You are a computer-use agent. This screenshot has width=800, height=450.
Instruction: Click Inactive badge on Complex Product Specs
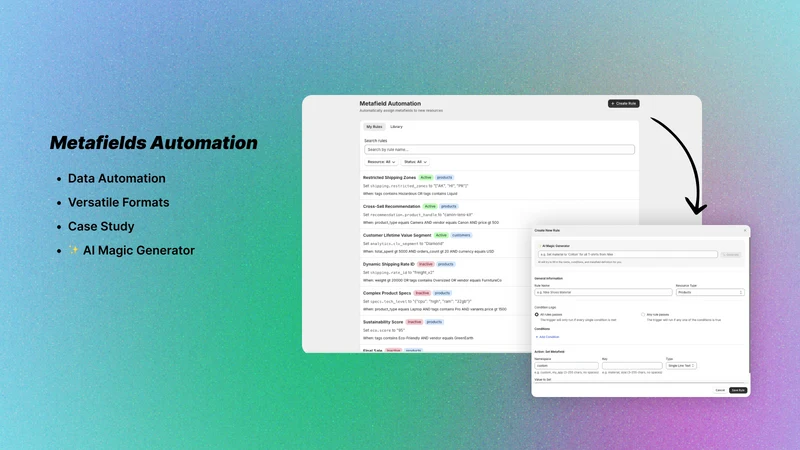click(x=422, y=293)
